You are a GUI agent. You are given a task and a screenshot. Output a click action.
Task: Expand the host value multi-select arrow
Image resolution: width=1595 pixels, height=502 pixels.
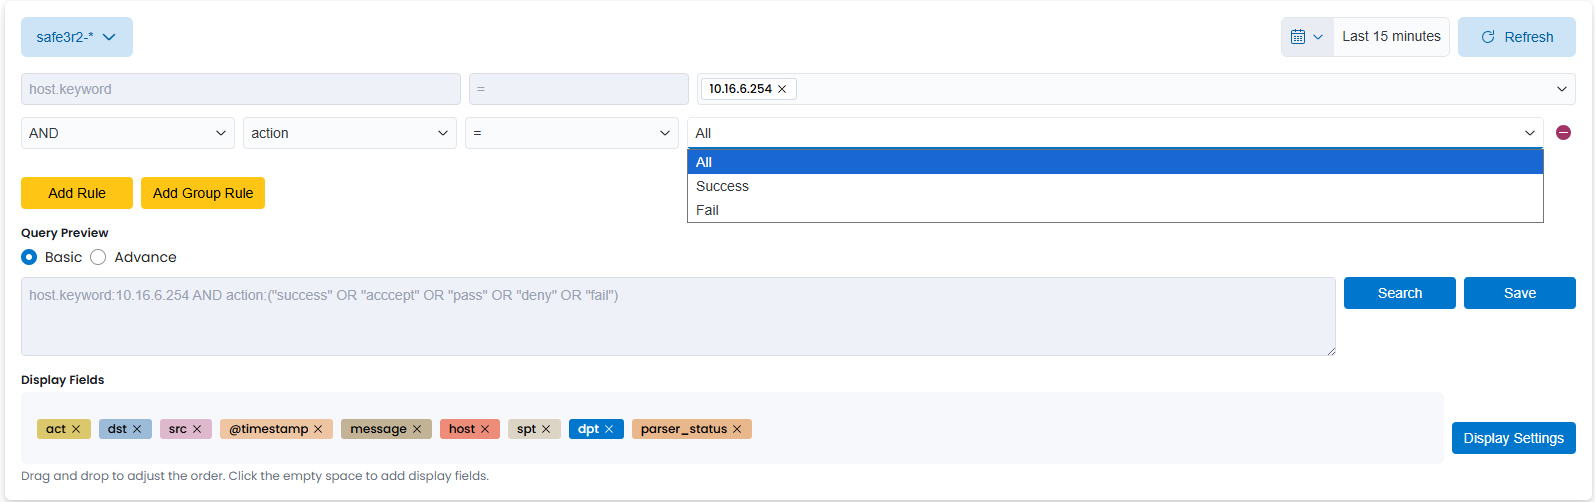1562,89
